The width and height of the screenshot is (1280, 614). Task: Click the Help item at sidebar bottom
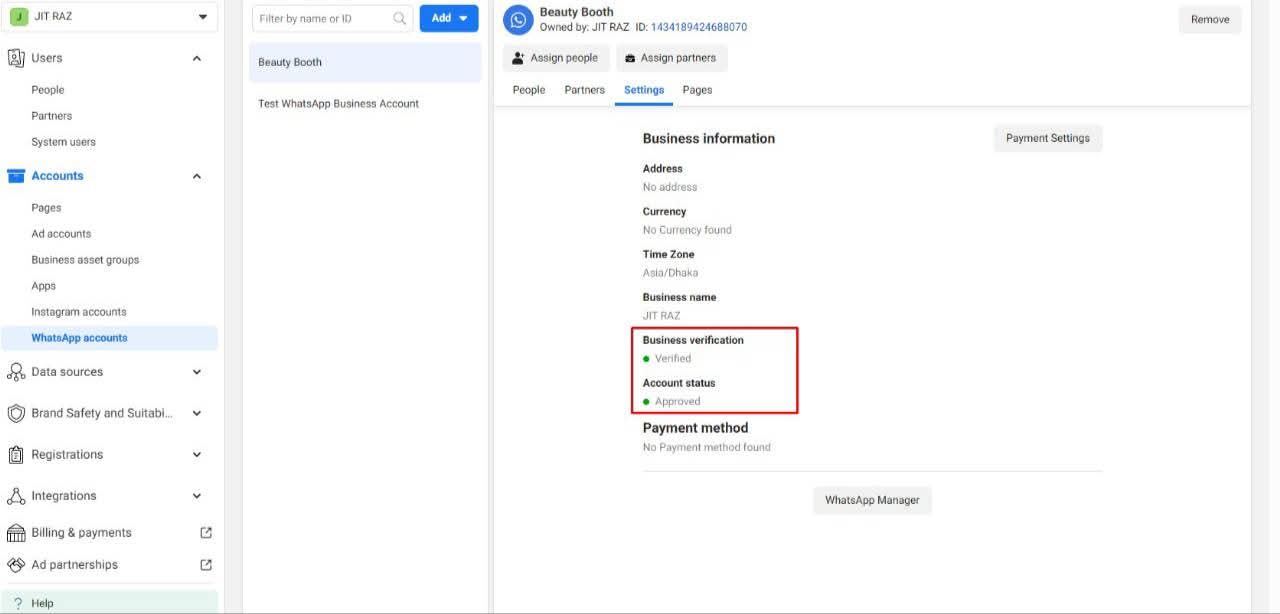pyautogui.click(x=110, y=603)
